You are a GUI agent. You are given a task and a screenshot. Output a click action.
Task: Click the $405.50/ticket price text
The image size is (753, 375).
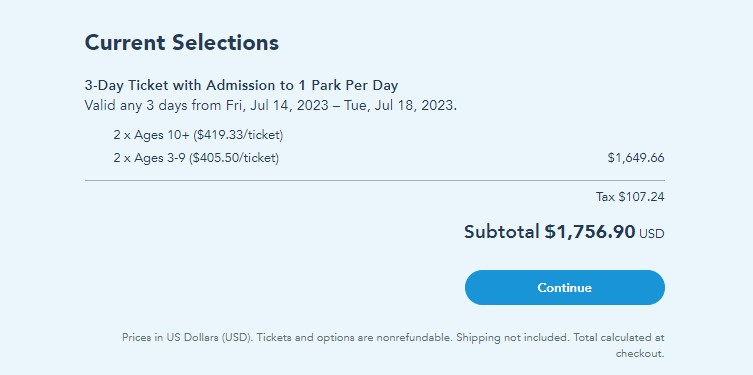(234, 157)
